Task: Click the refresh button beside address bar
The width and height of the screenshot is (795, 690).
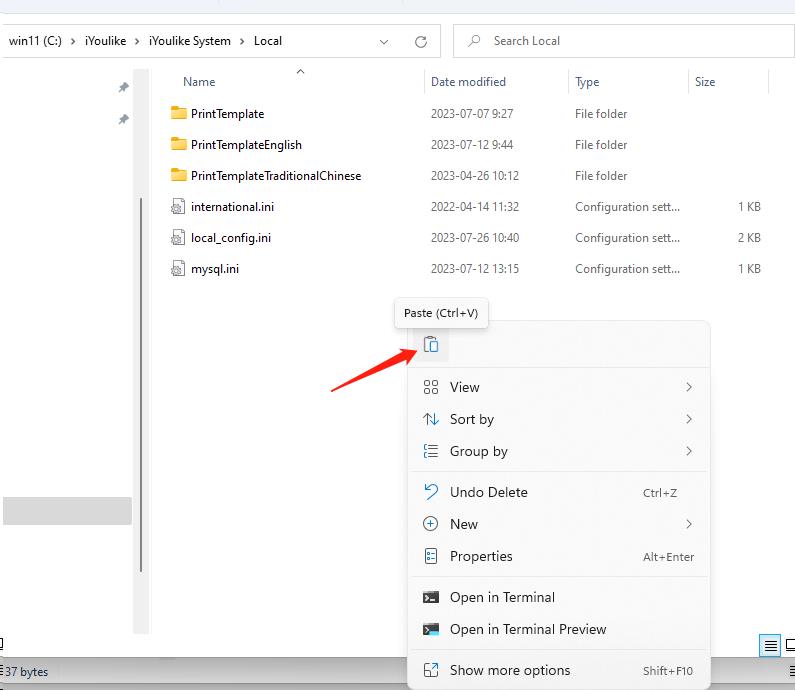Action: pyautogui.click(x=421, y=41)
